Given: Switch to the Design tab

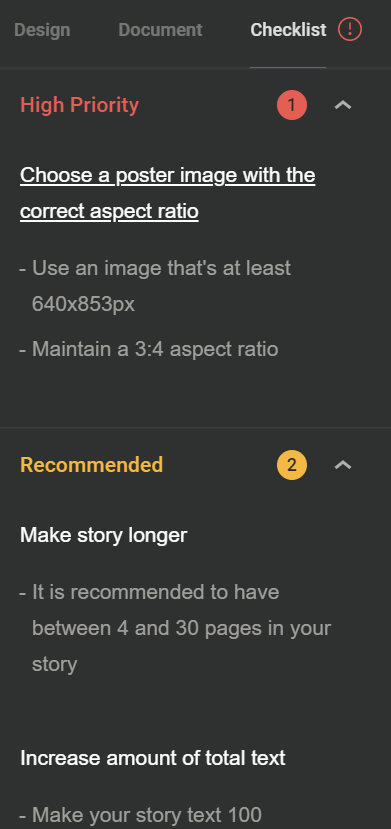Looking at the screenshot, I should 42,30.
